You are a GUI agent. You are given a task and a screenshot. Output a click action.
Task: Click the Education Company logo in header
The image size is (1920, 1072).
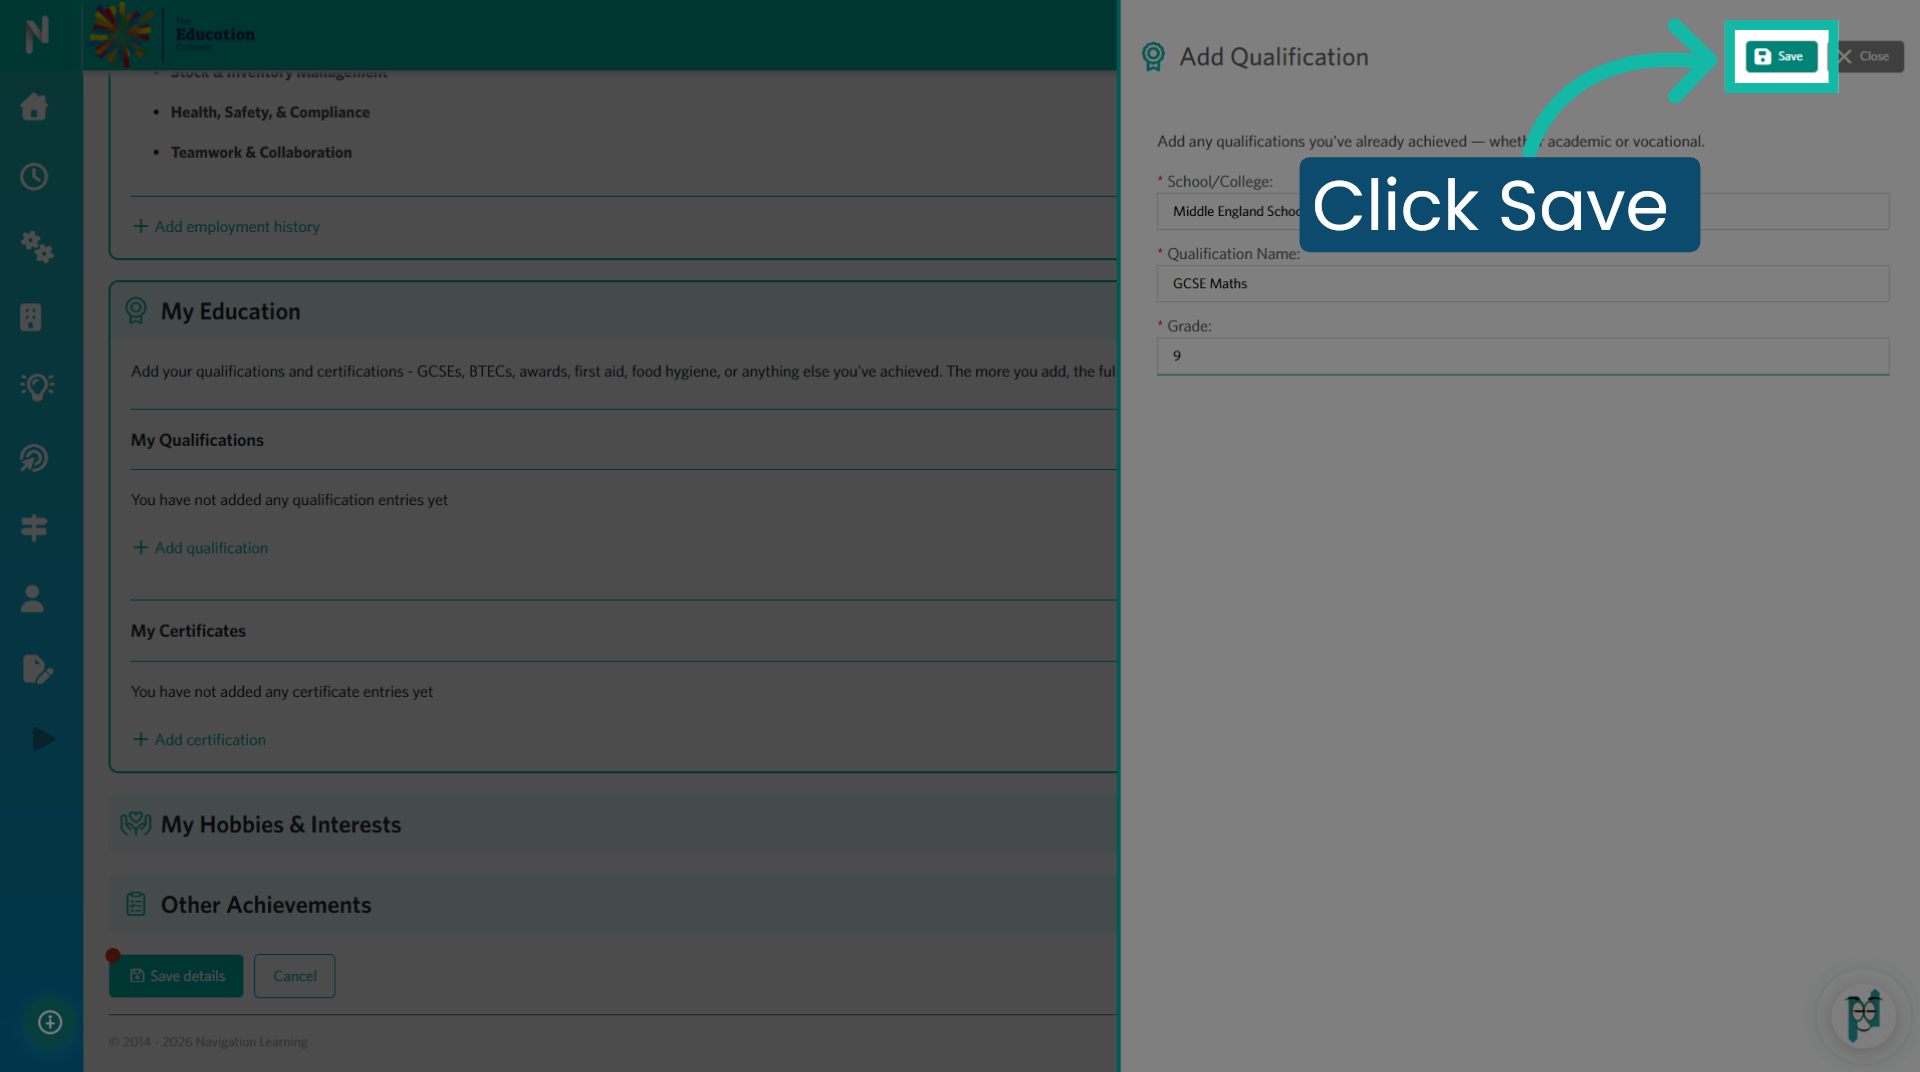click(x=172, y=34)
